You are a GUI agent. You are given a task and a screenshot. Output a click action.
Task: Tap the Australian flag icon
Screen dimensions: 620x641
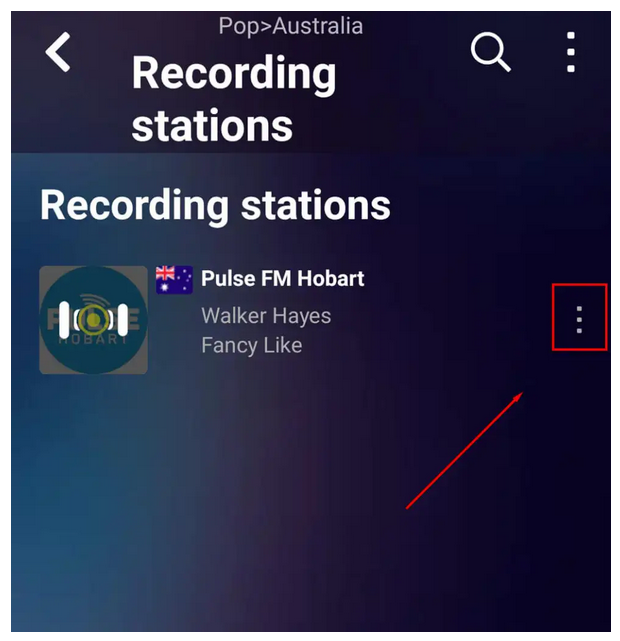point(174,280)
